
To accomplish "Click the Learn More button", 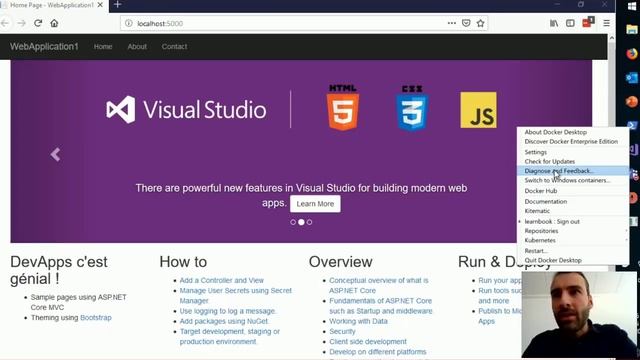I will coord(315,204).
